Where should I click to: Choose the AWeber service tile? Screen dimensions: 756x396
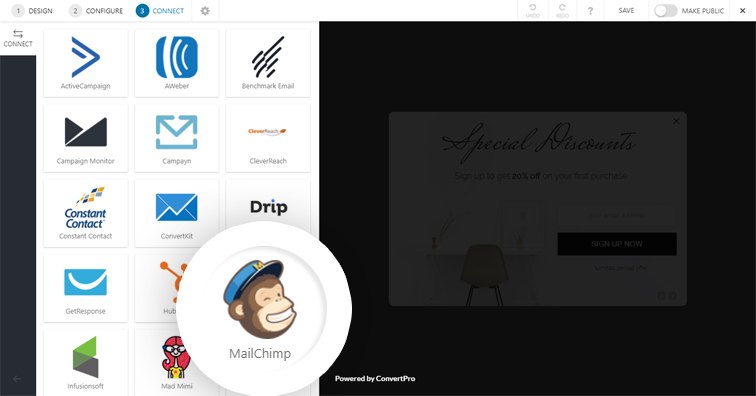tap(176, 63)
